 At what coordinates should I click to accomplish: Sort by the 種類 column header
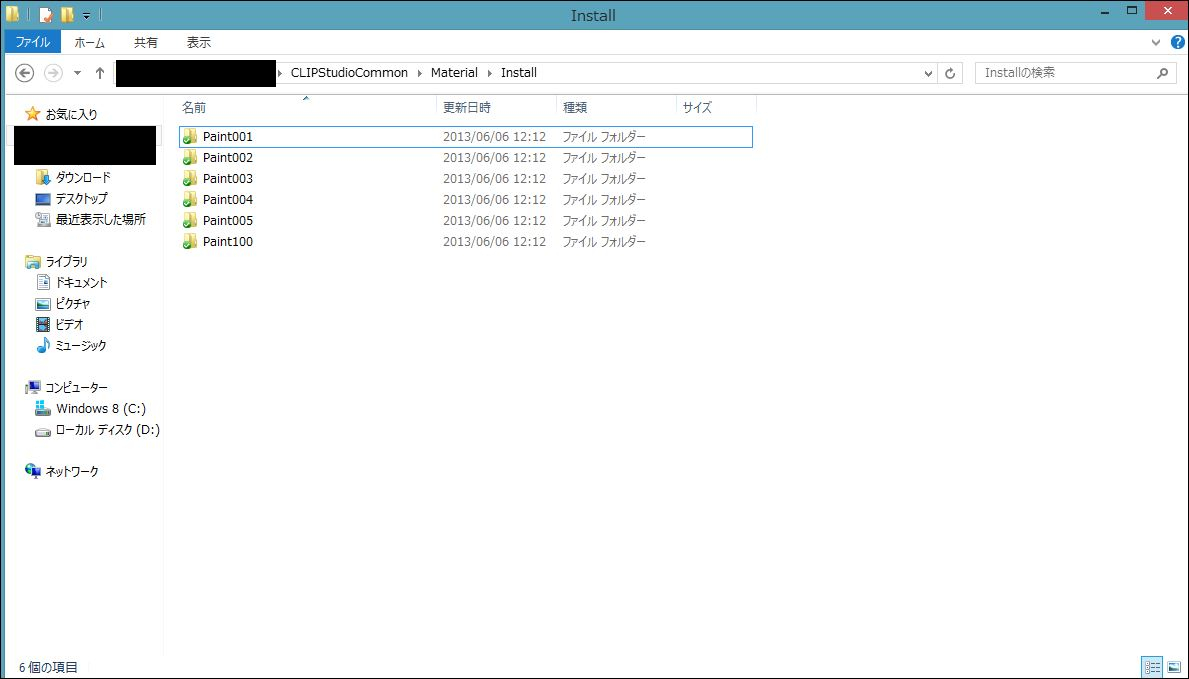click(616, 108)
